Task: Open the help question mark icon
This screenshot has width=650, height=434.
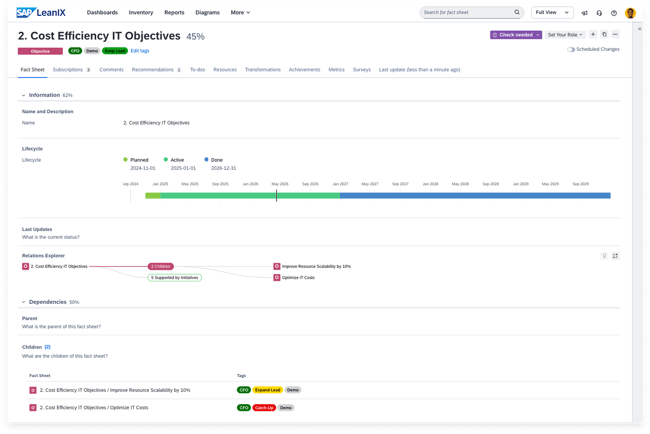Action: tap(614, 13)
